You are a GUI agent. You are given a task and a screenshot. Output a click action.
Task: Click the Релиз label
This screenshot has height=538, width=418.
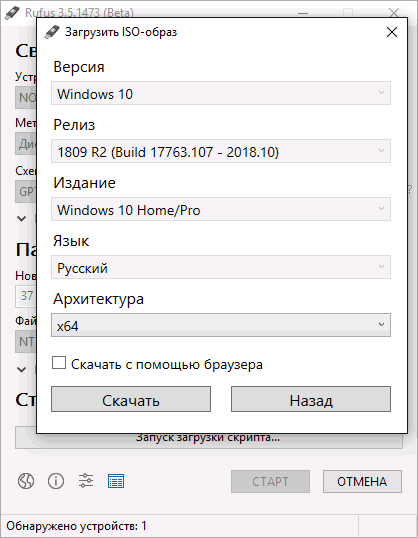pyautogui.click(x=74, y=125)
